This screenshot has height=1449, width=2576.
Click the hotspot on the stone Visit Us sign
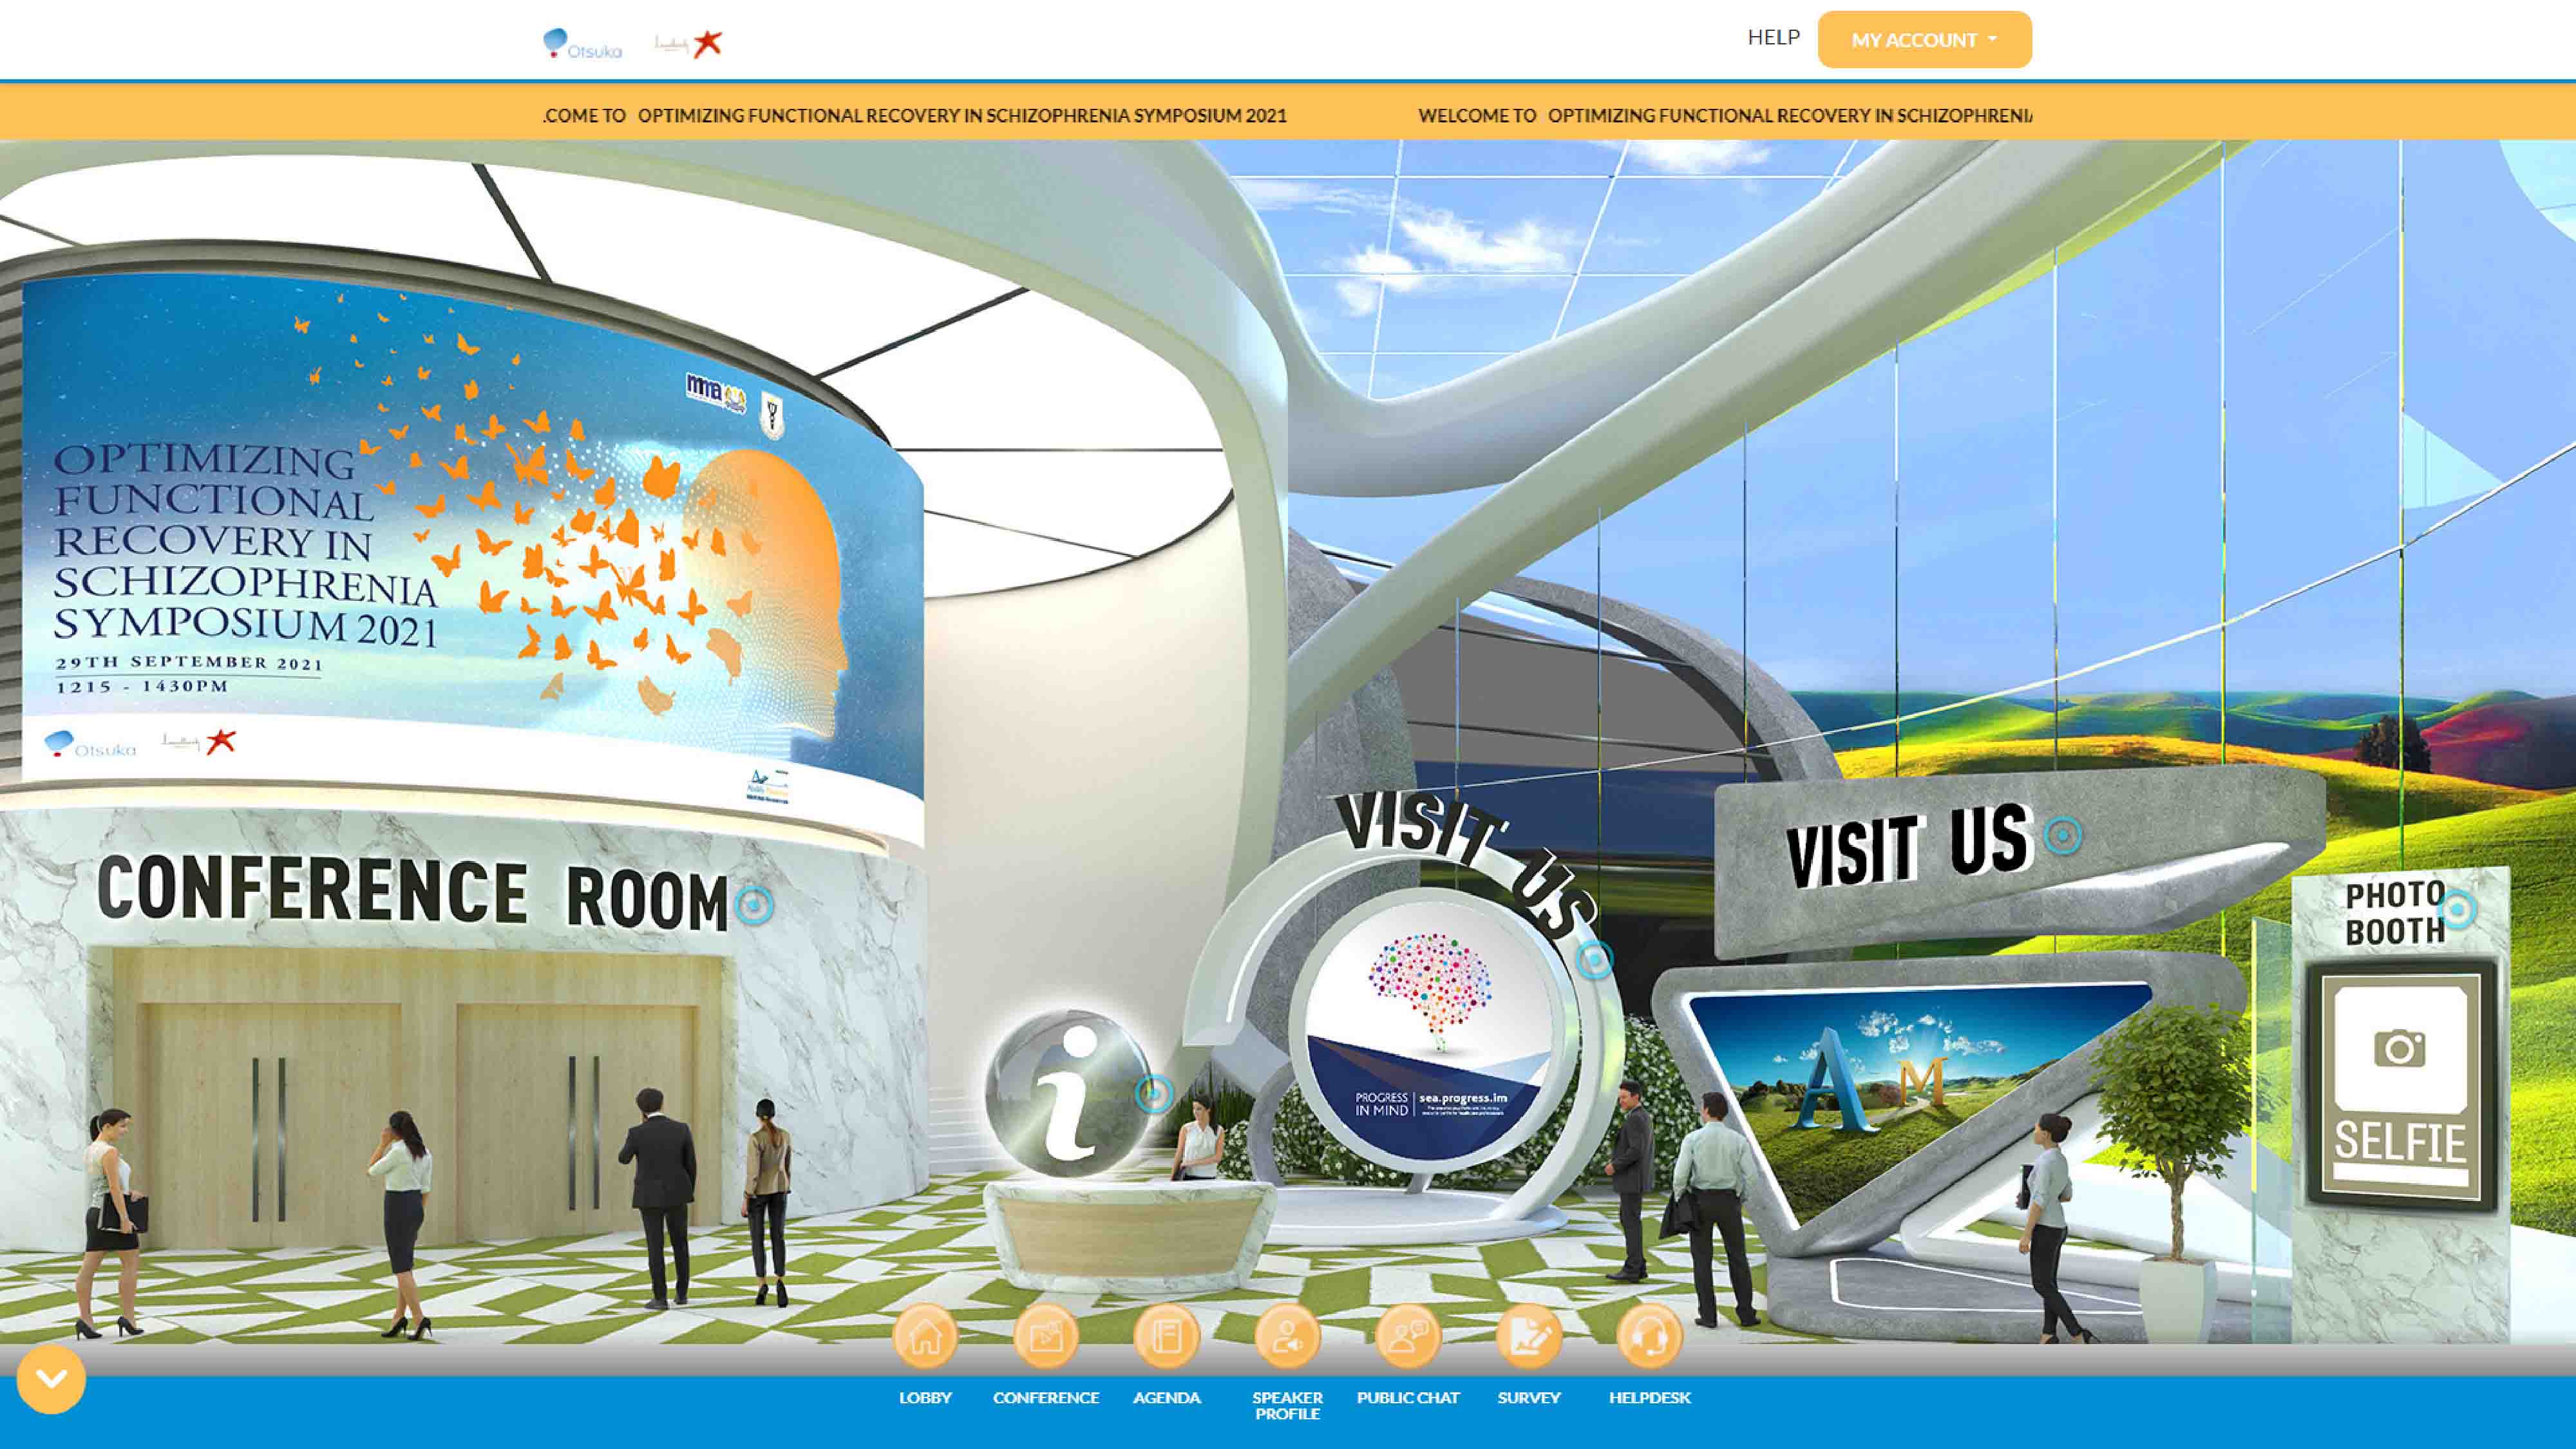2062,835
